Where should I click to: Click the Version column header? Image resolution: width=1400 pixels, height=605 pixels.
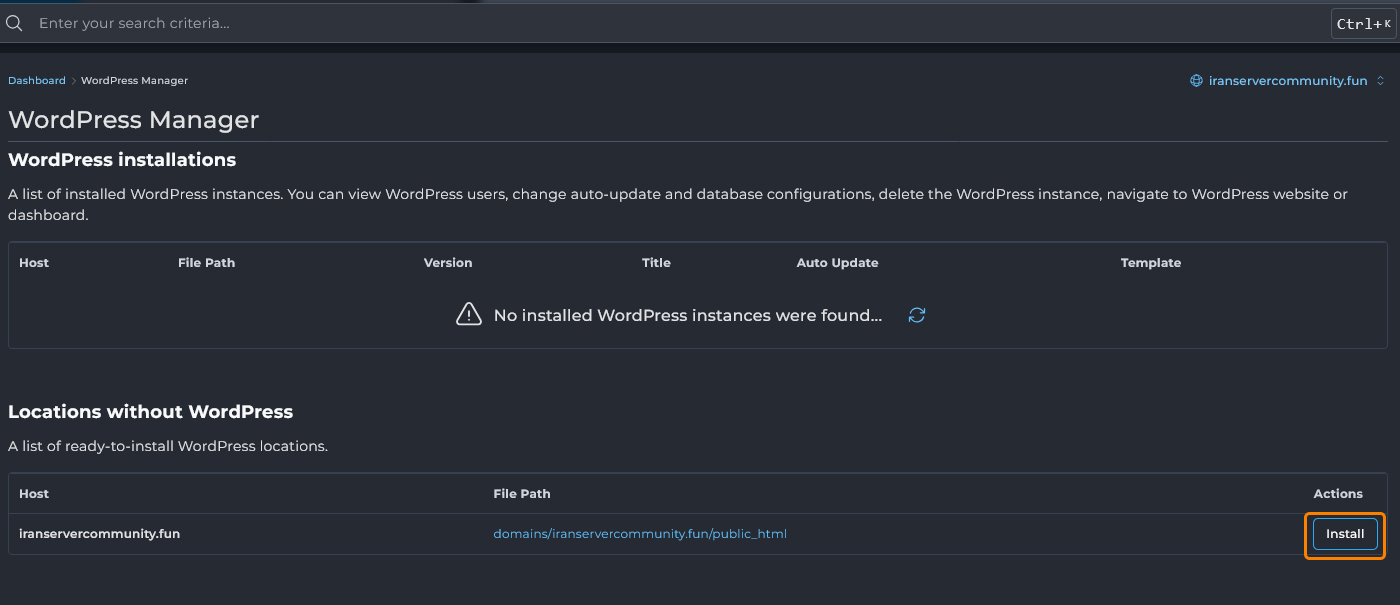click(x=447, y=262)
